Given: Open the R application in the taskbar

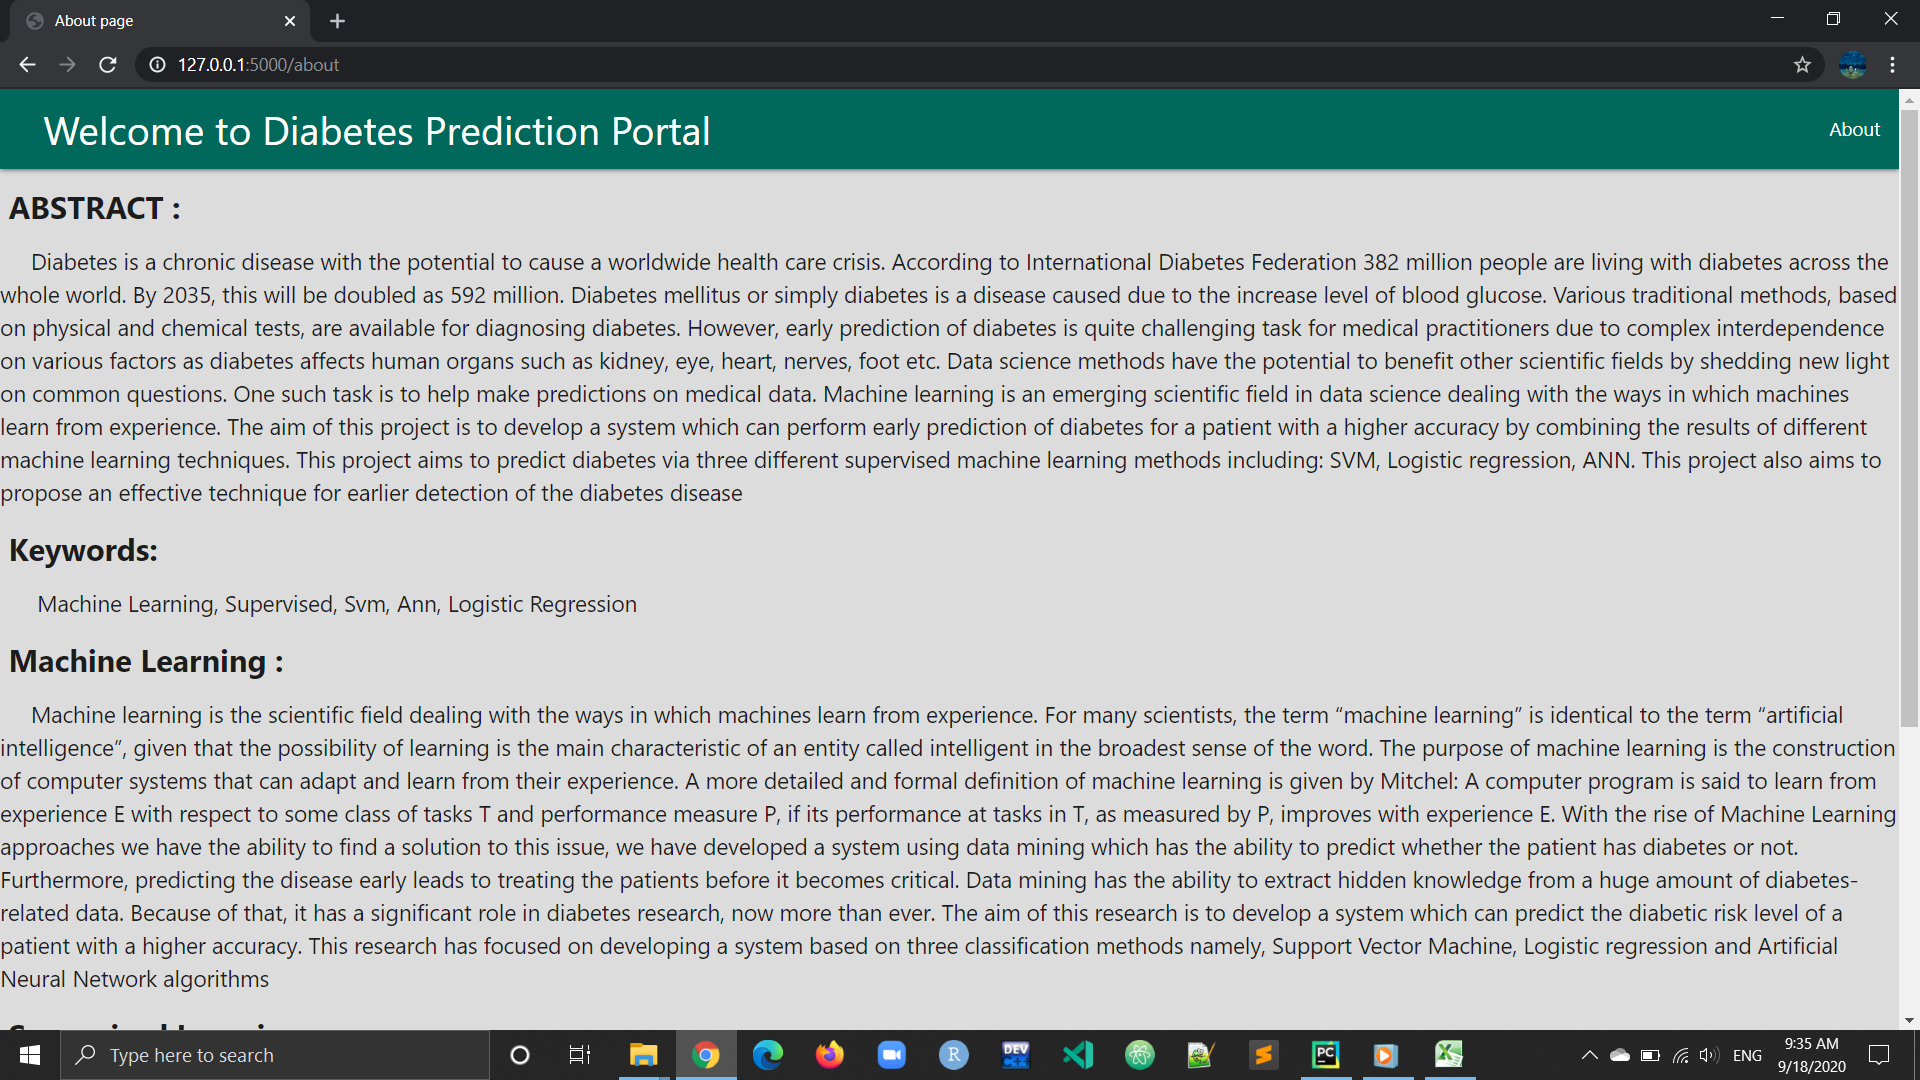Looking at the screenshot, I should pyautogui.click(x=953, y=1055).
